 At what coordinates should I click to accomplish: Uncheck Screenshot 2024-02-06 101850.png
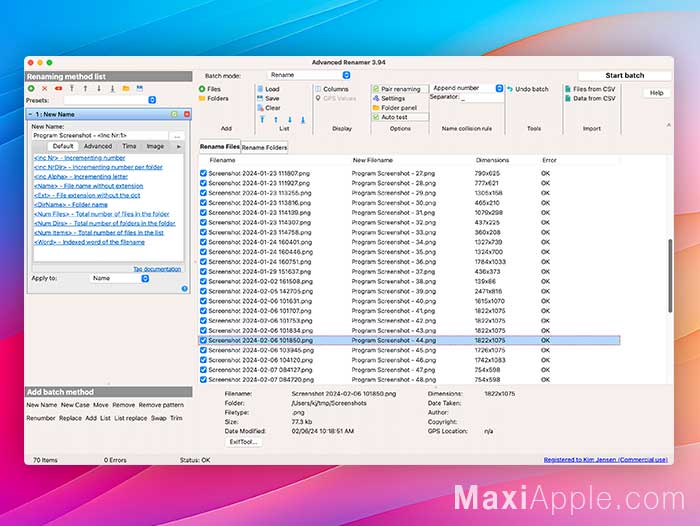tap(203, 340)
